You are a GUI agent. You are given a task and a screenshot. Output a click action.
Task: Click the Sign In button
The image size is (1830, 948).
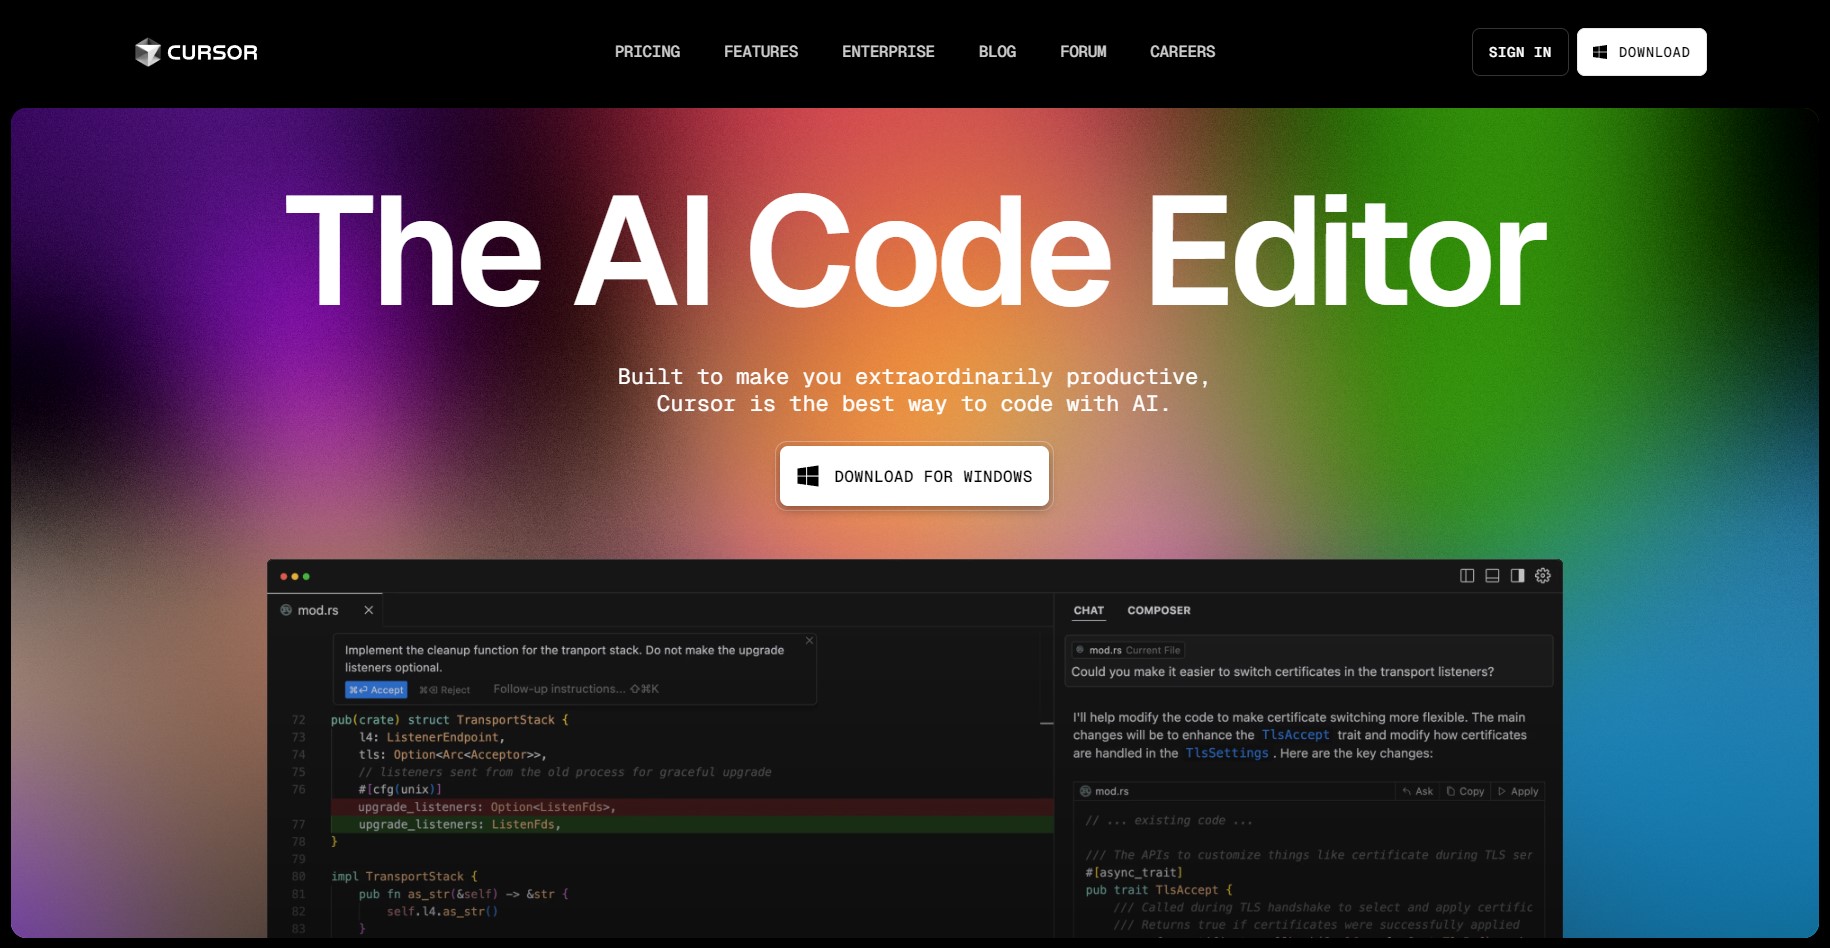tap(1520, 52)
